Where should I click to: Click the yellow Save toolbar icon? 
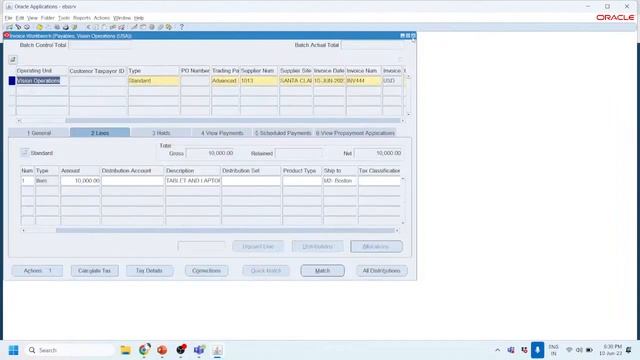point(40,27)
